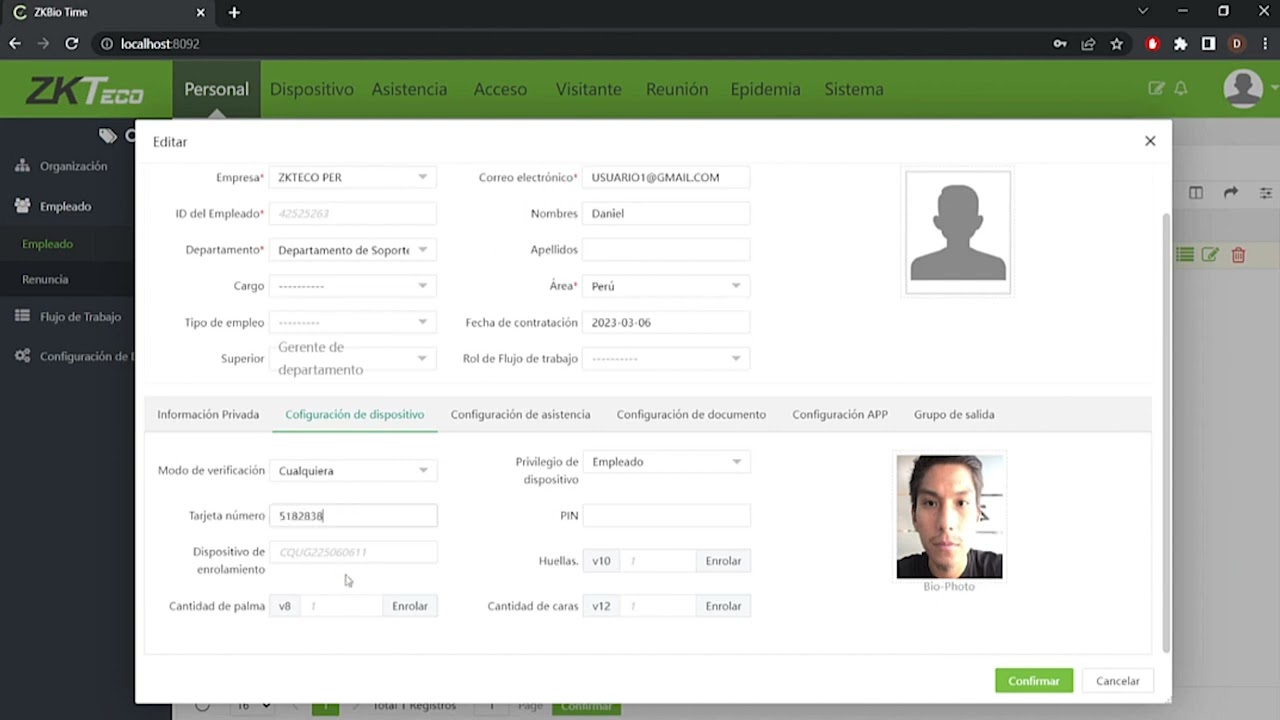Image resolution: width=1280 pixels, height=720 pixels.
Task: Click the Flujo de Trabajo sidebar icon
Action: coord(22,316)
